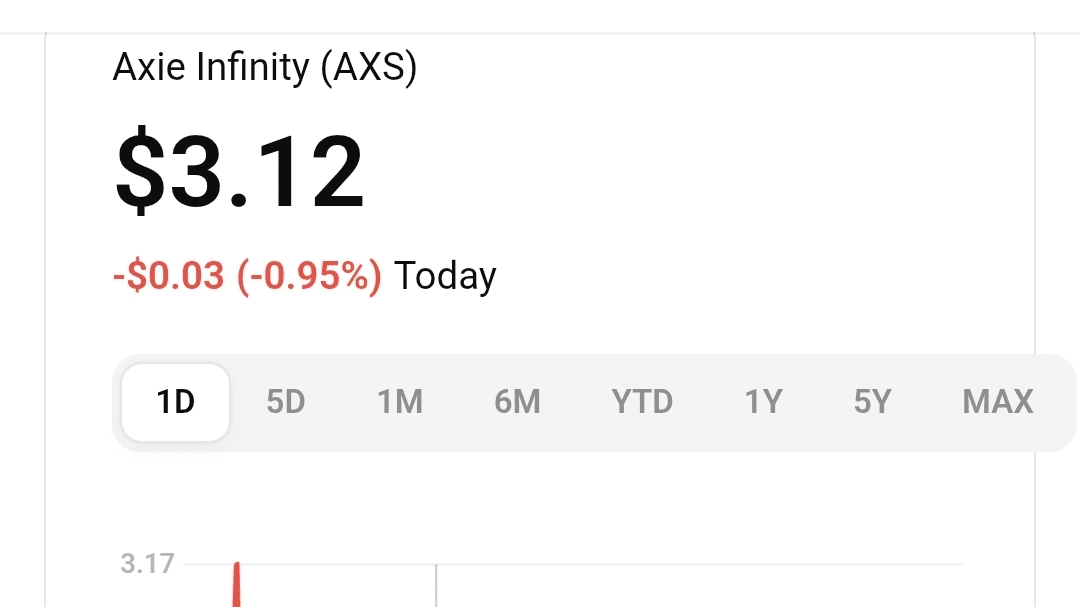Viewport: 1080px width, 607px height.
Task: Click the 3.17 axis label
Action: 145,563
